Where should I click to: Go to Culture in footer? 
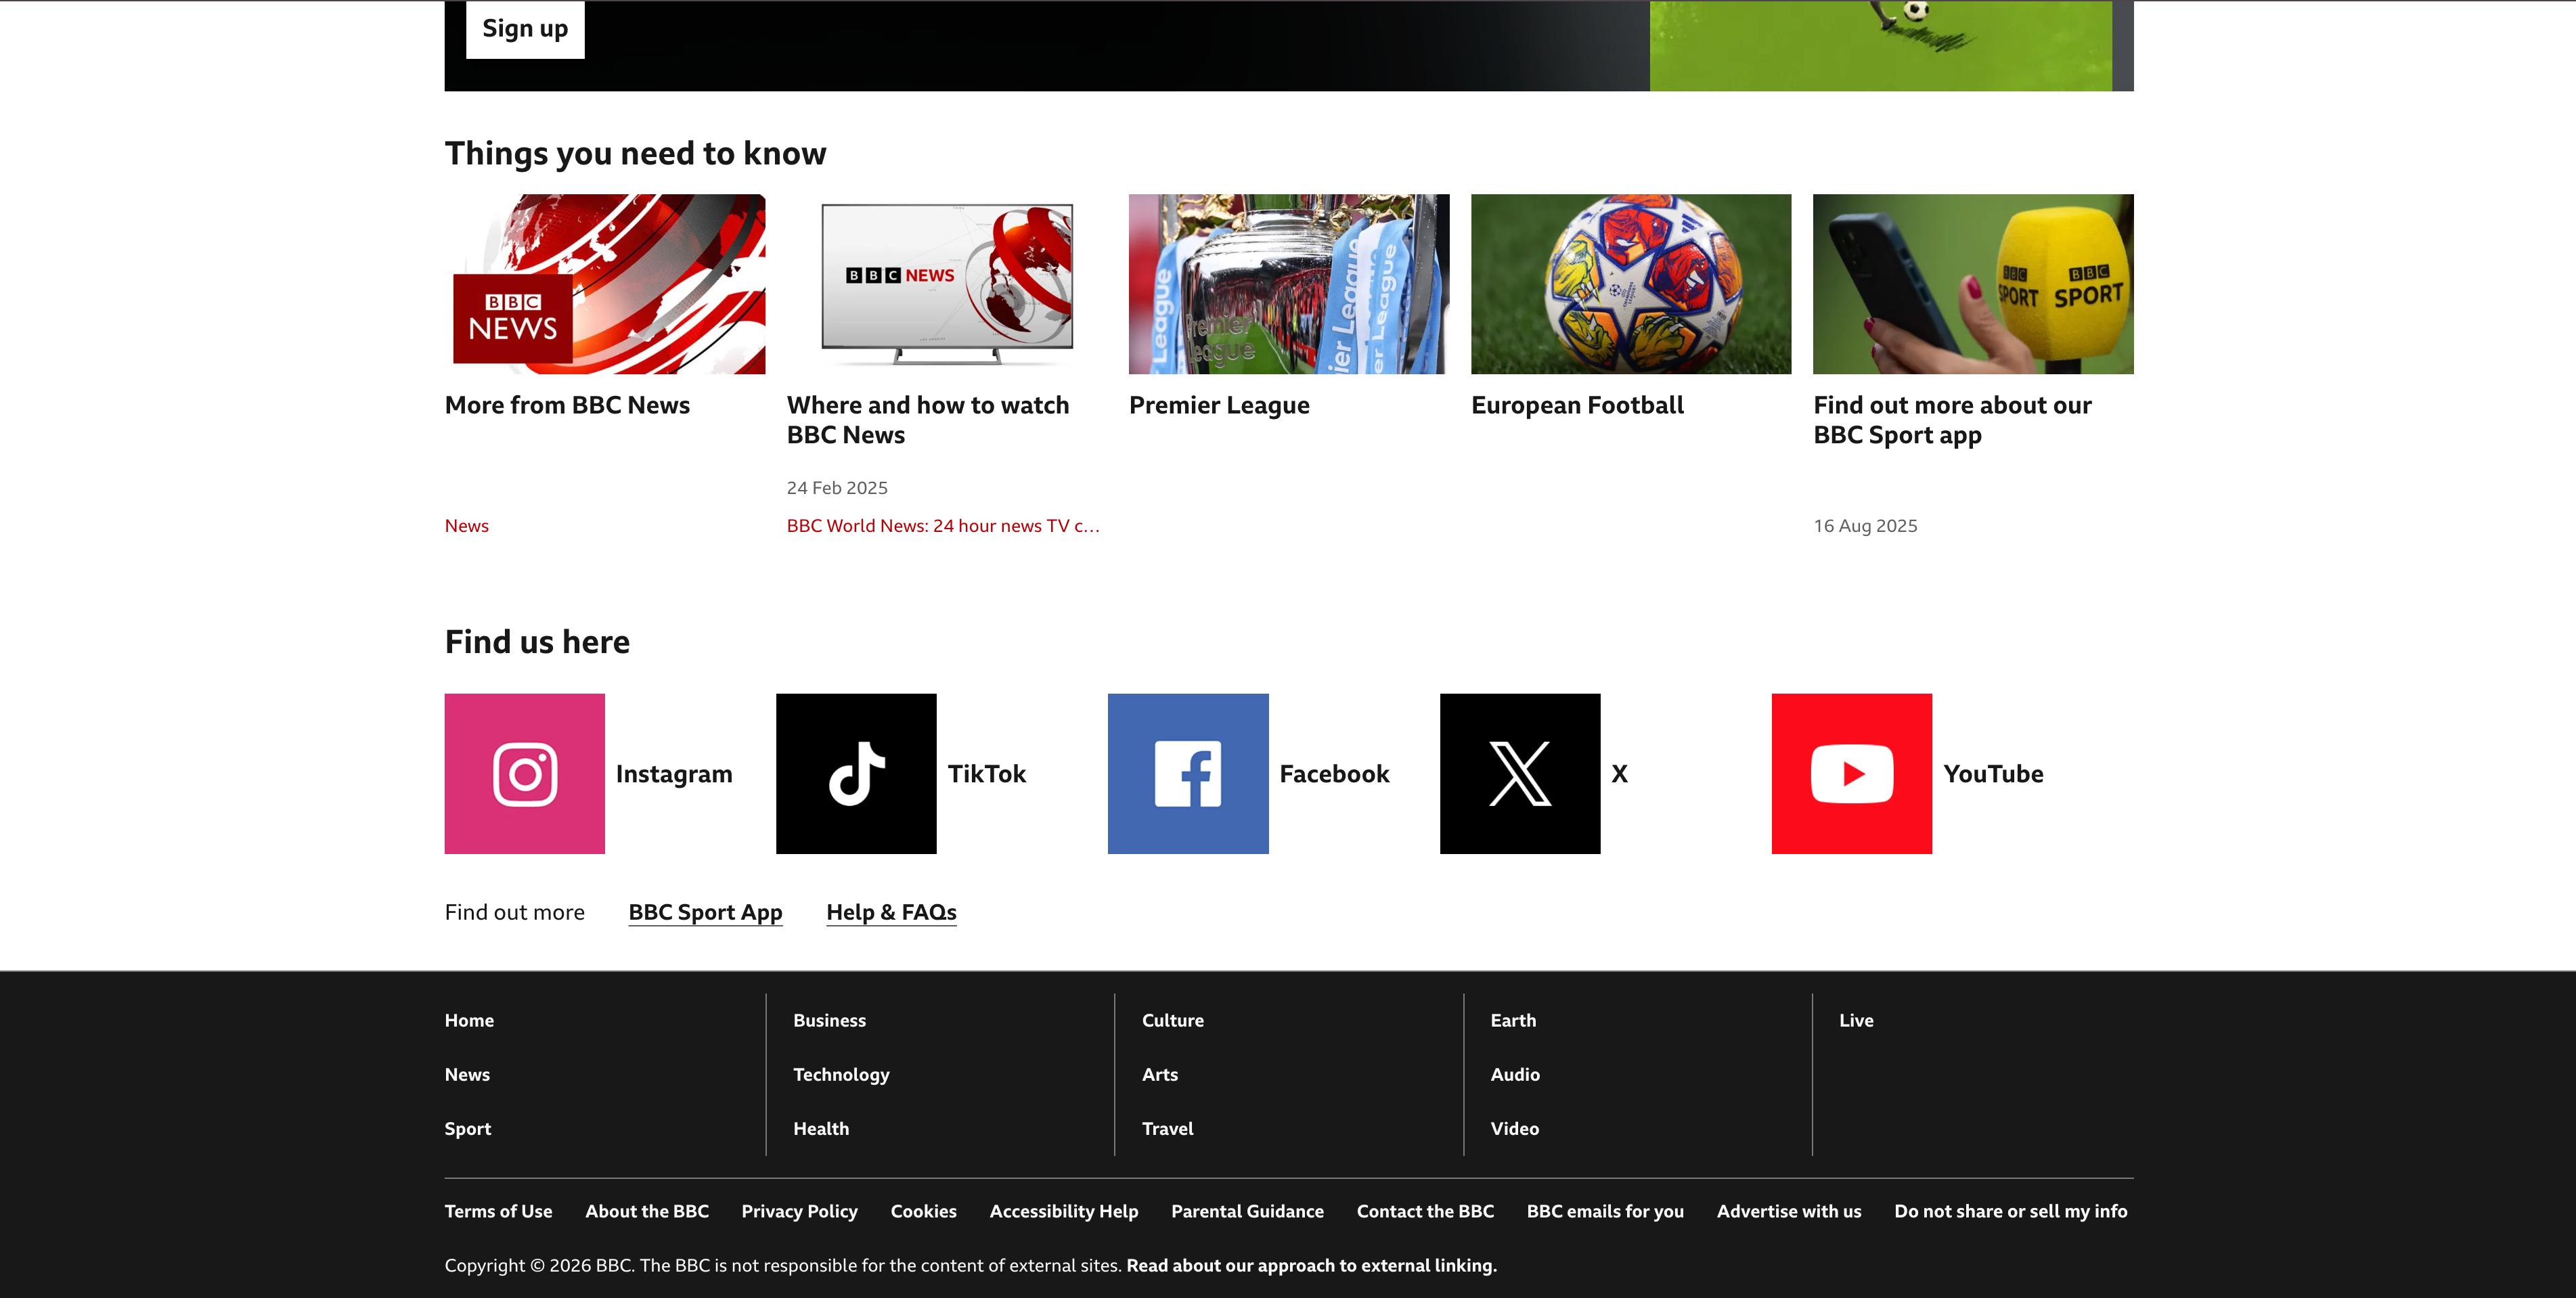click(1173, 1020)
